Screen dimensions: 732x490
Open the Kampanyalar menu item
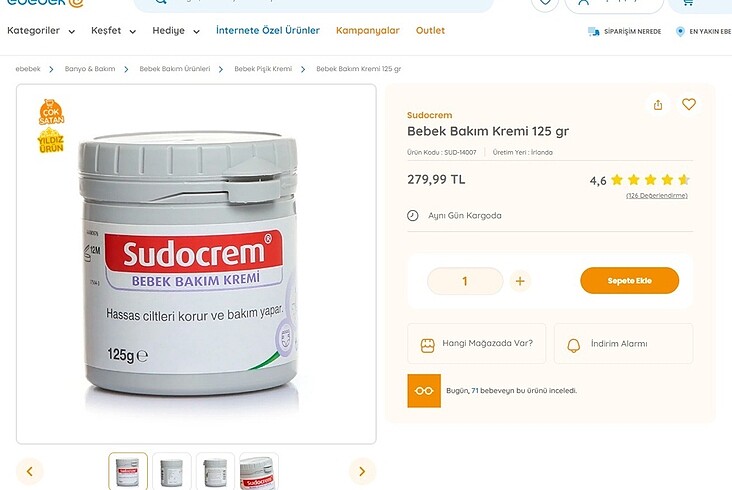pyautogui.click(x=368, y=31)
